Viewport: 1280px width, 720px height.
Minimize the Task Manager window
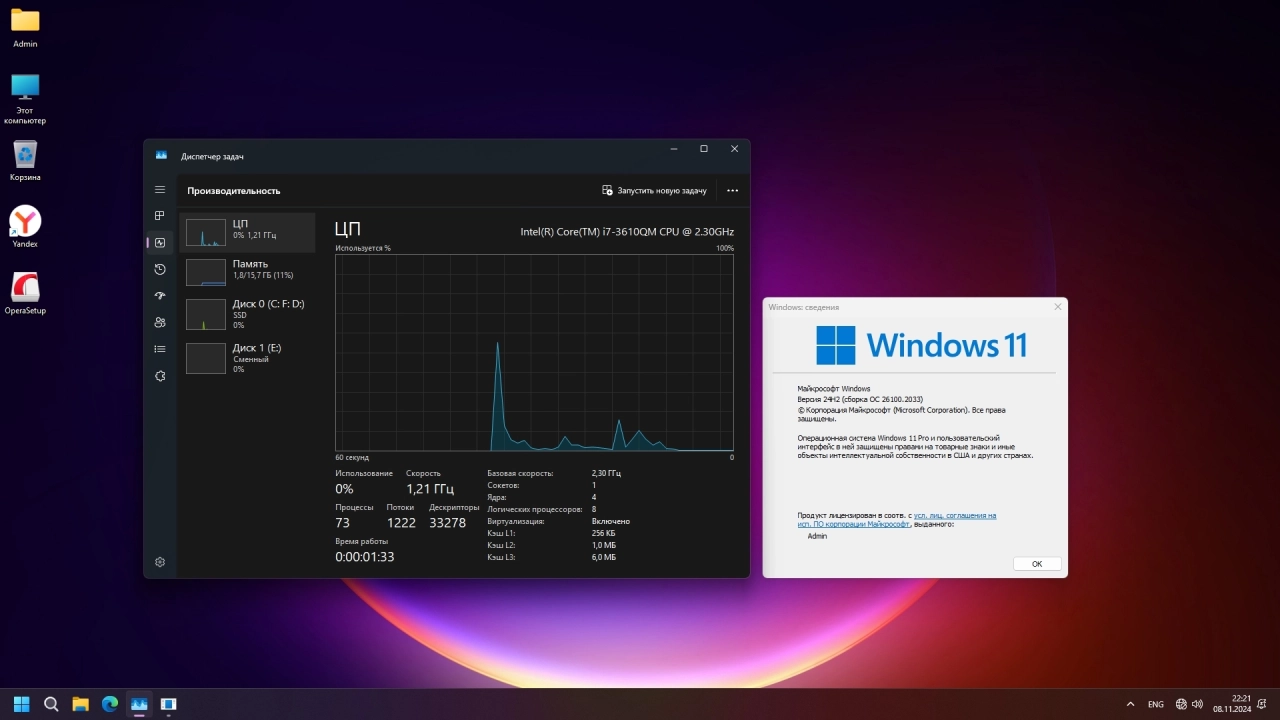point(673,149)
